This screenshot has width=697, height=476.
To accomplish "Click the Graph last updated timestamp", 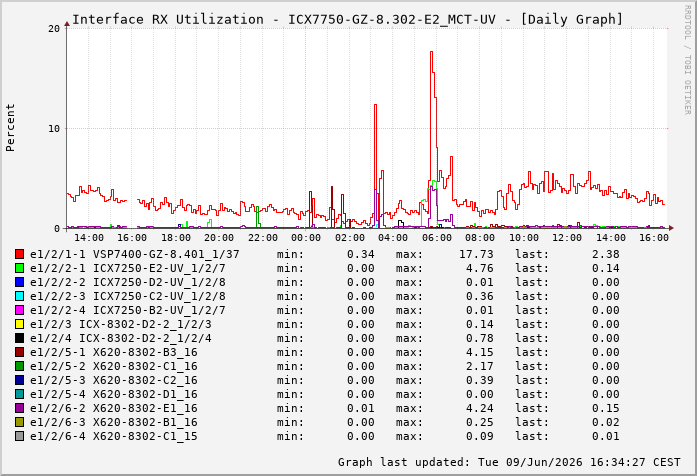I will 509,462.
